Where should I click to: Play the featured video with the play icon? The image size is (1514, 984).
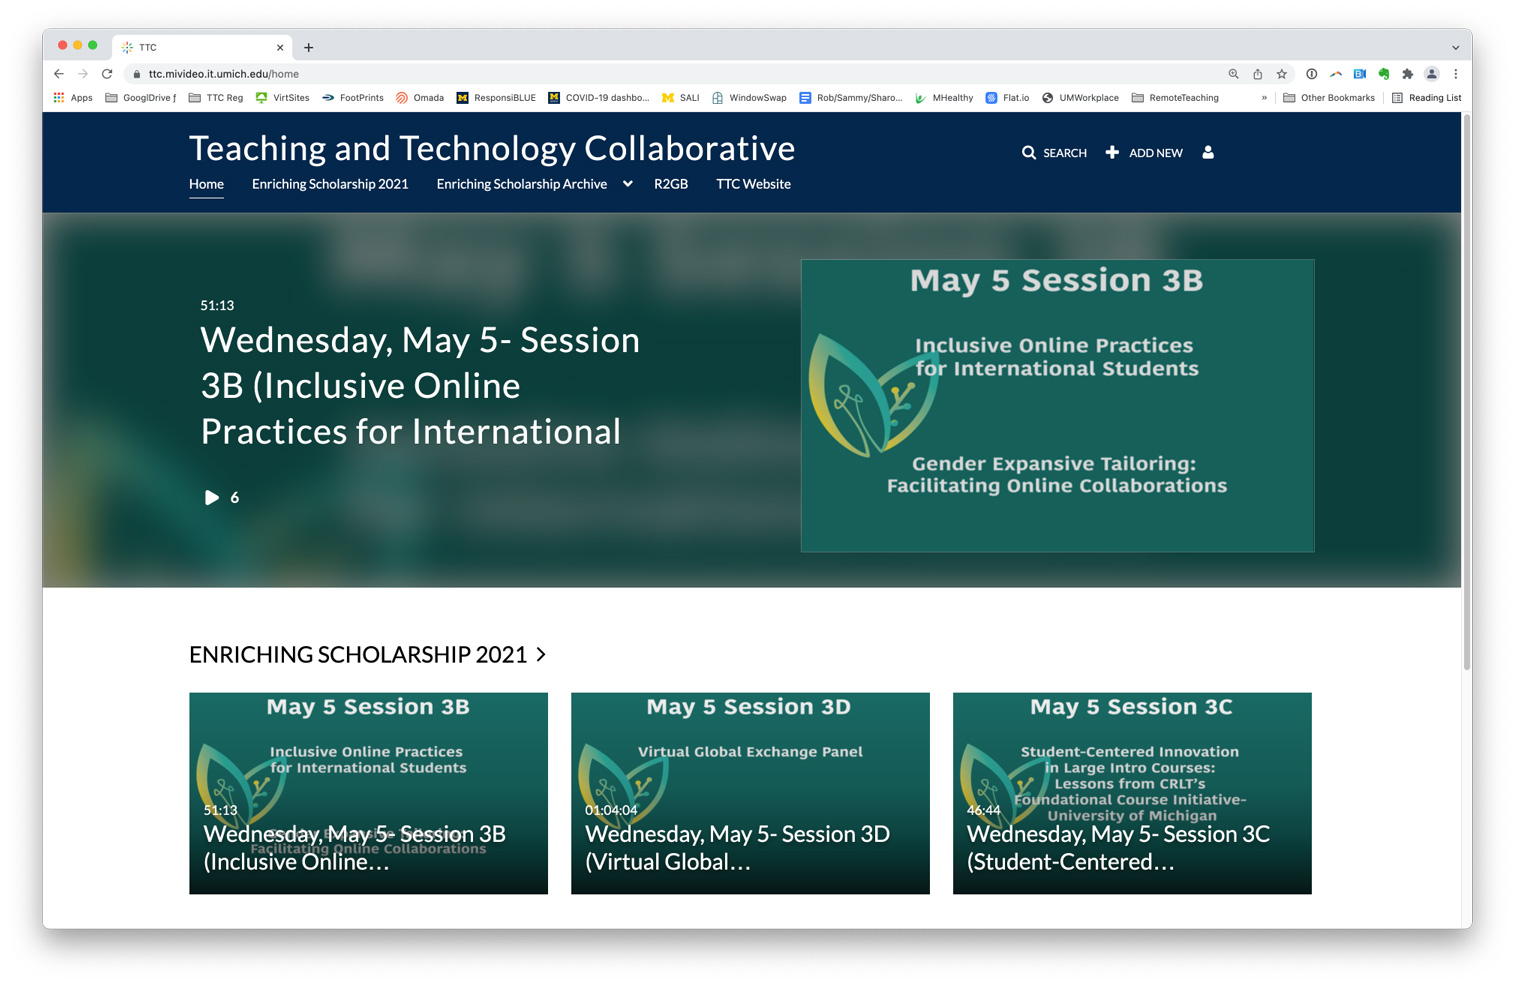click(x=211, y=497)
